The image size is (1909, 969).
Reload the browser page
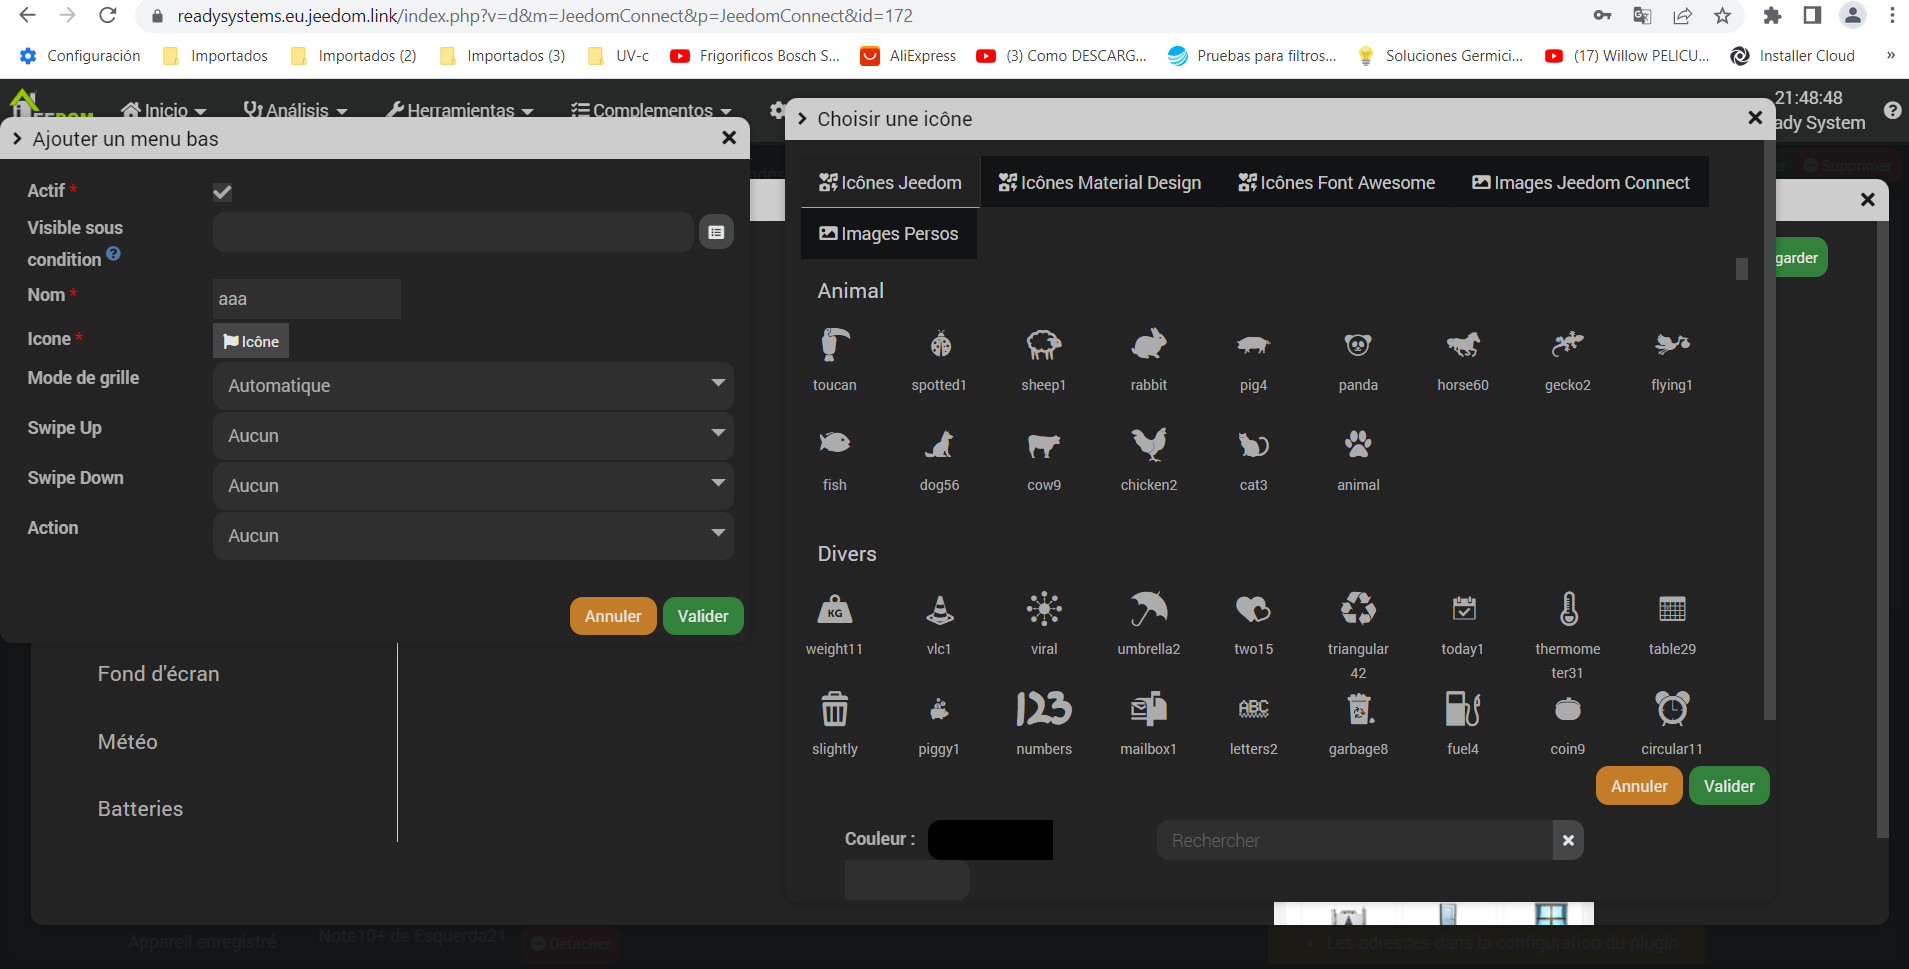pyautogui.click(x=108, y=16)
